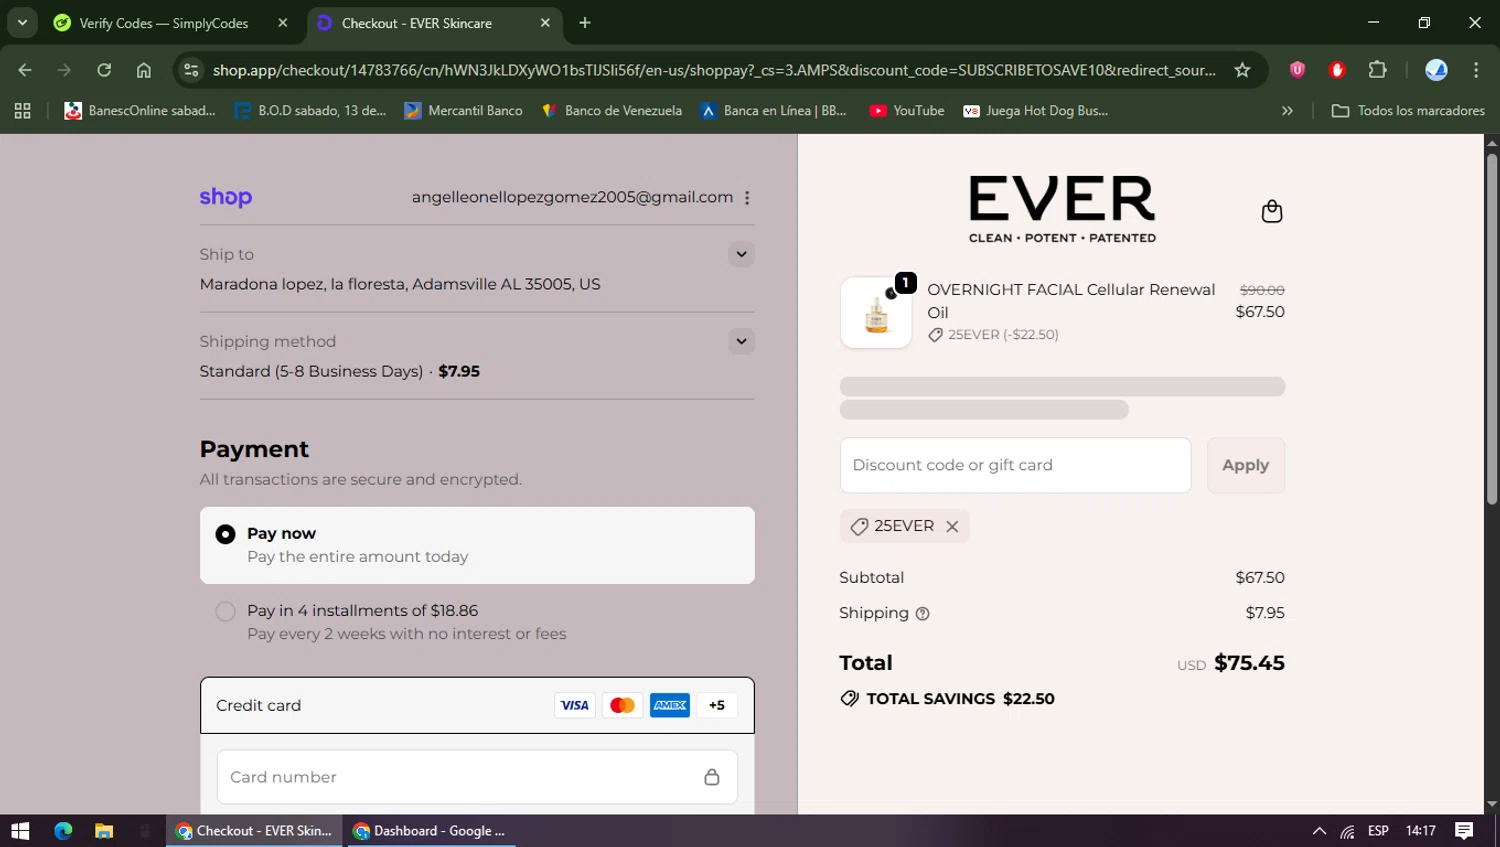This screenshot has width=1500, height=847.
Task: Click the Discount code or gift card field
Action: [x=1015, y=465]
